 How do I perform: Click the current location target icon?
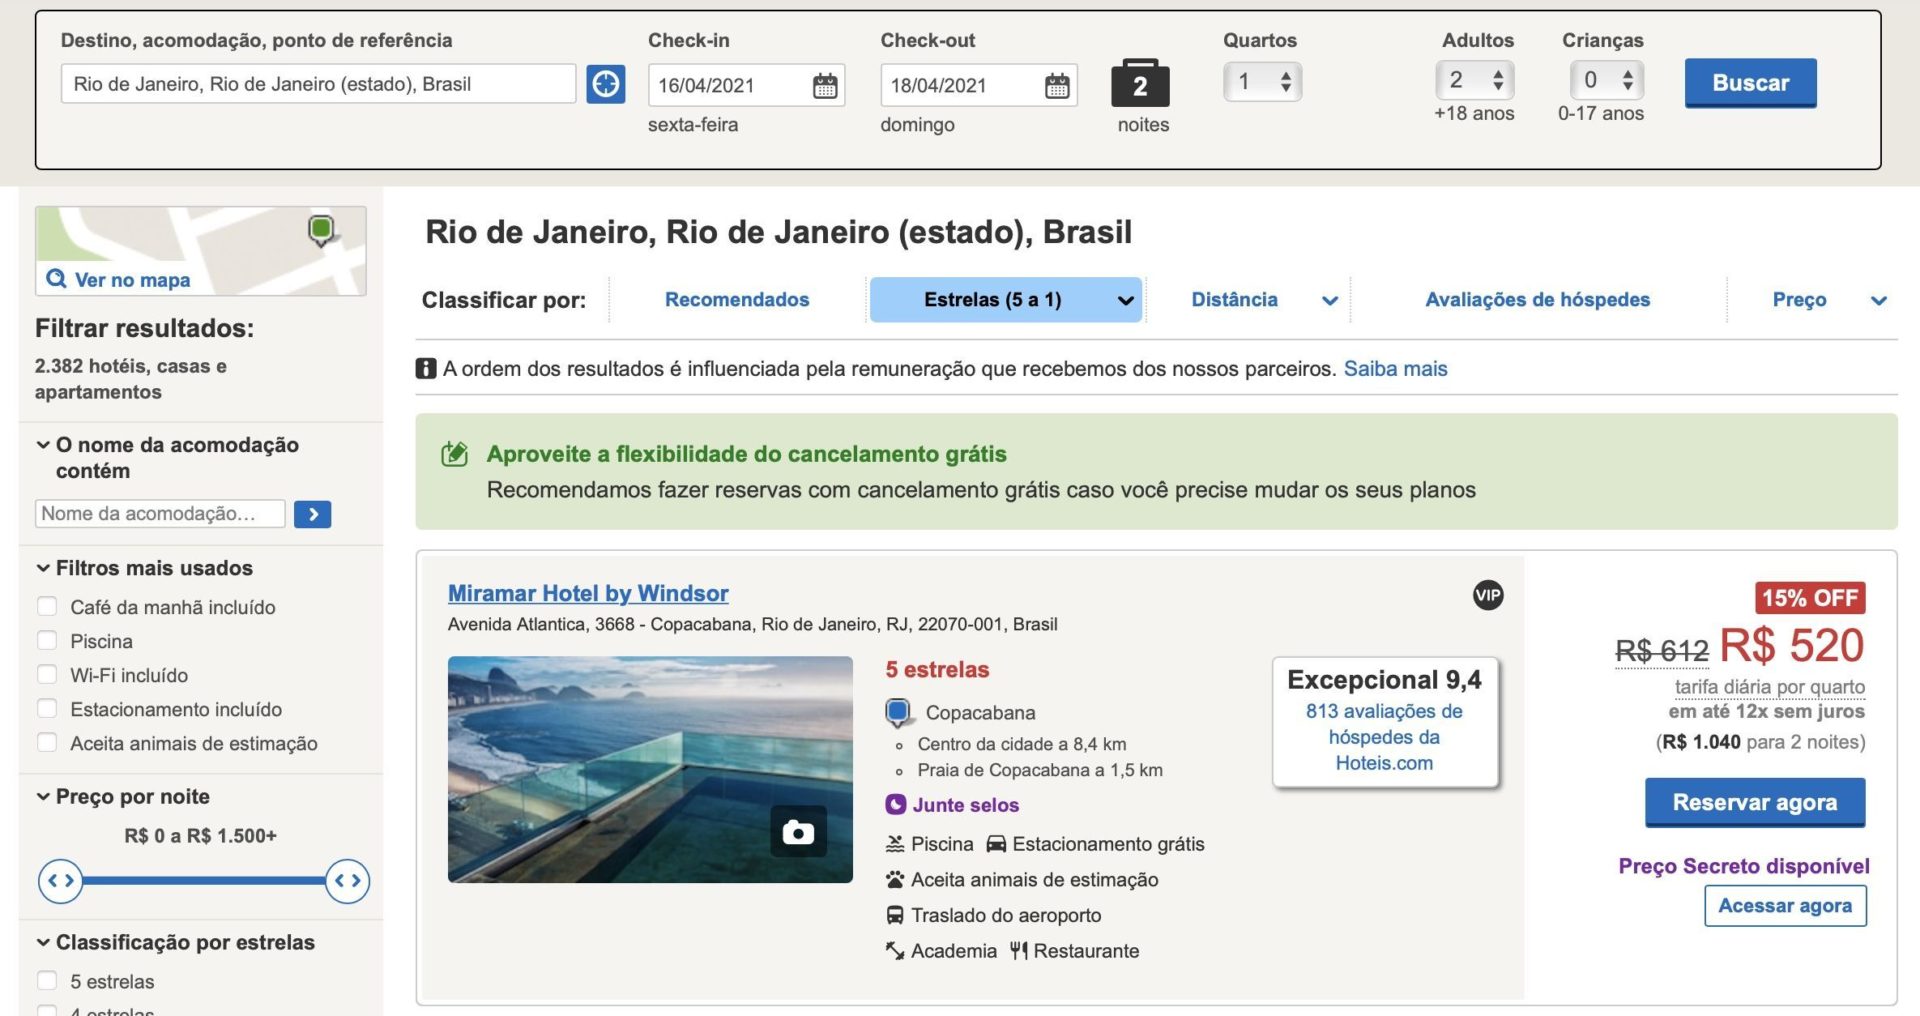(605, 84)
